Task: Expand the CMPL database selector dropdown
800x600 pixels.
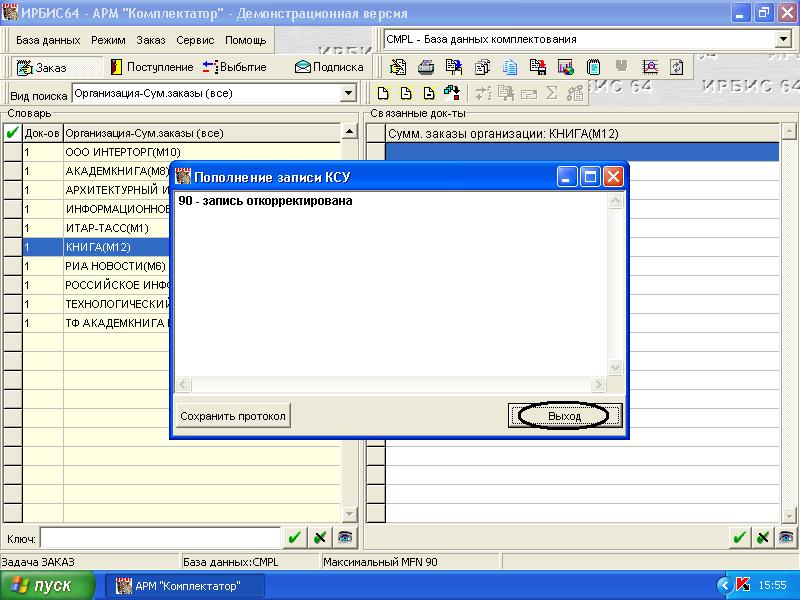Action: 783,39
